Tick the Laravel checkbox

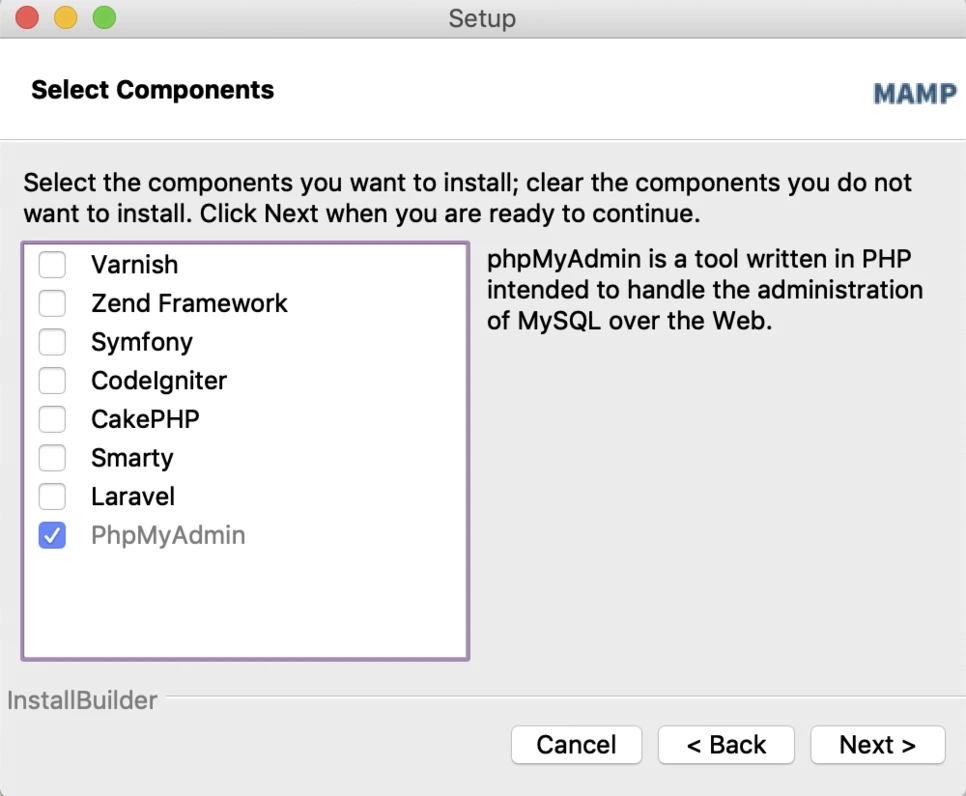(52, 497)
